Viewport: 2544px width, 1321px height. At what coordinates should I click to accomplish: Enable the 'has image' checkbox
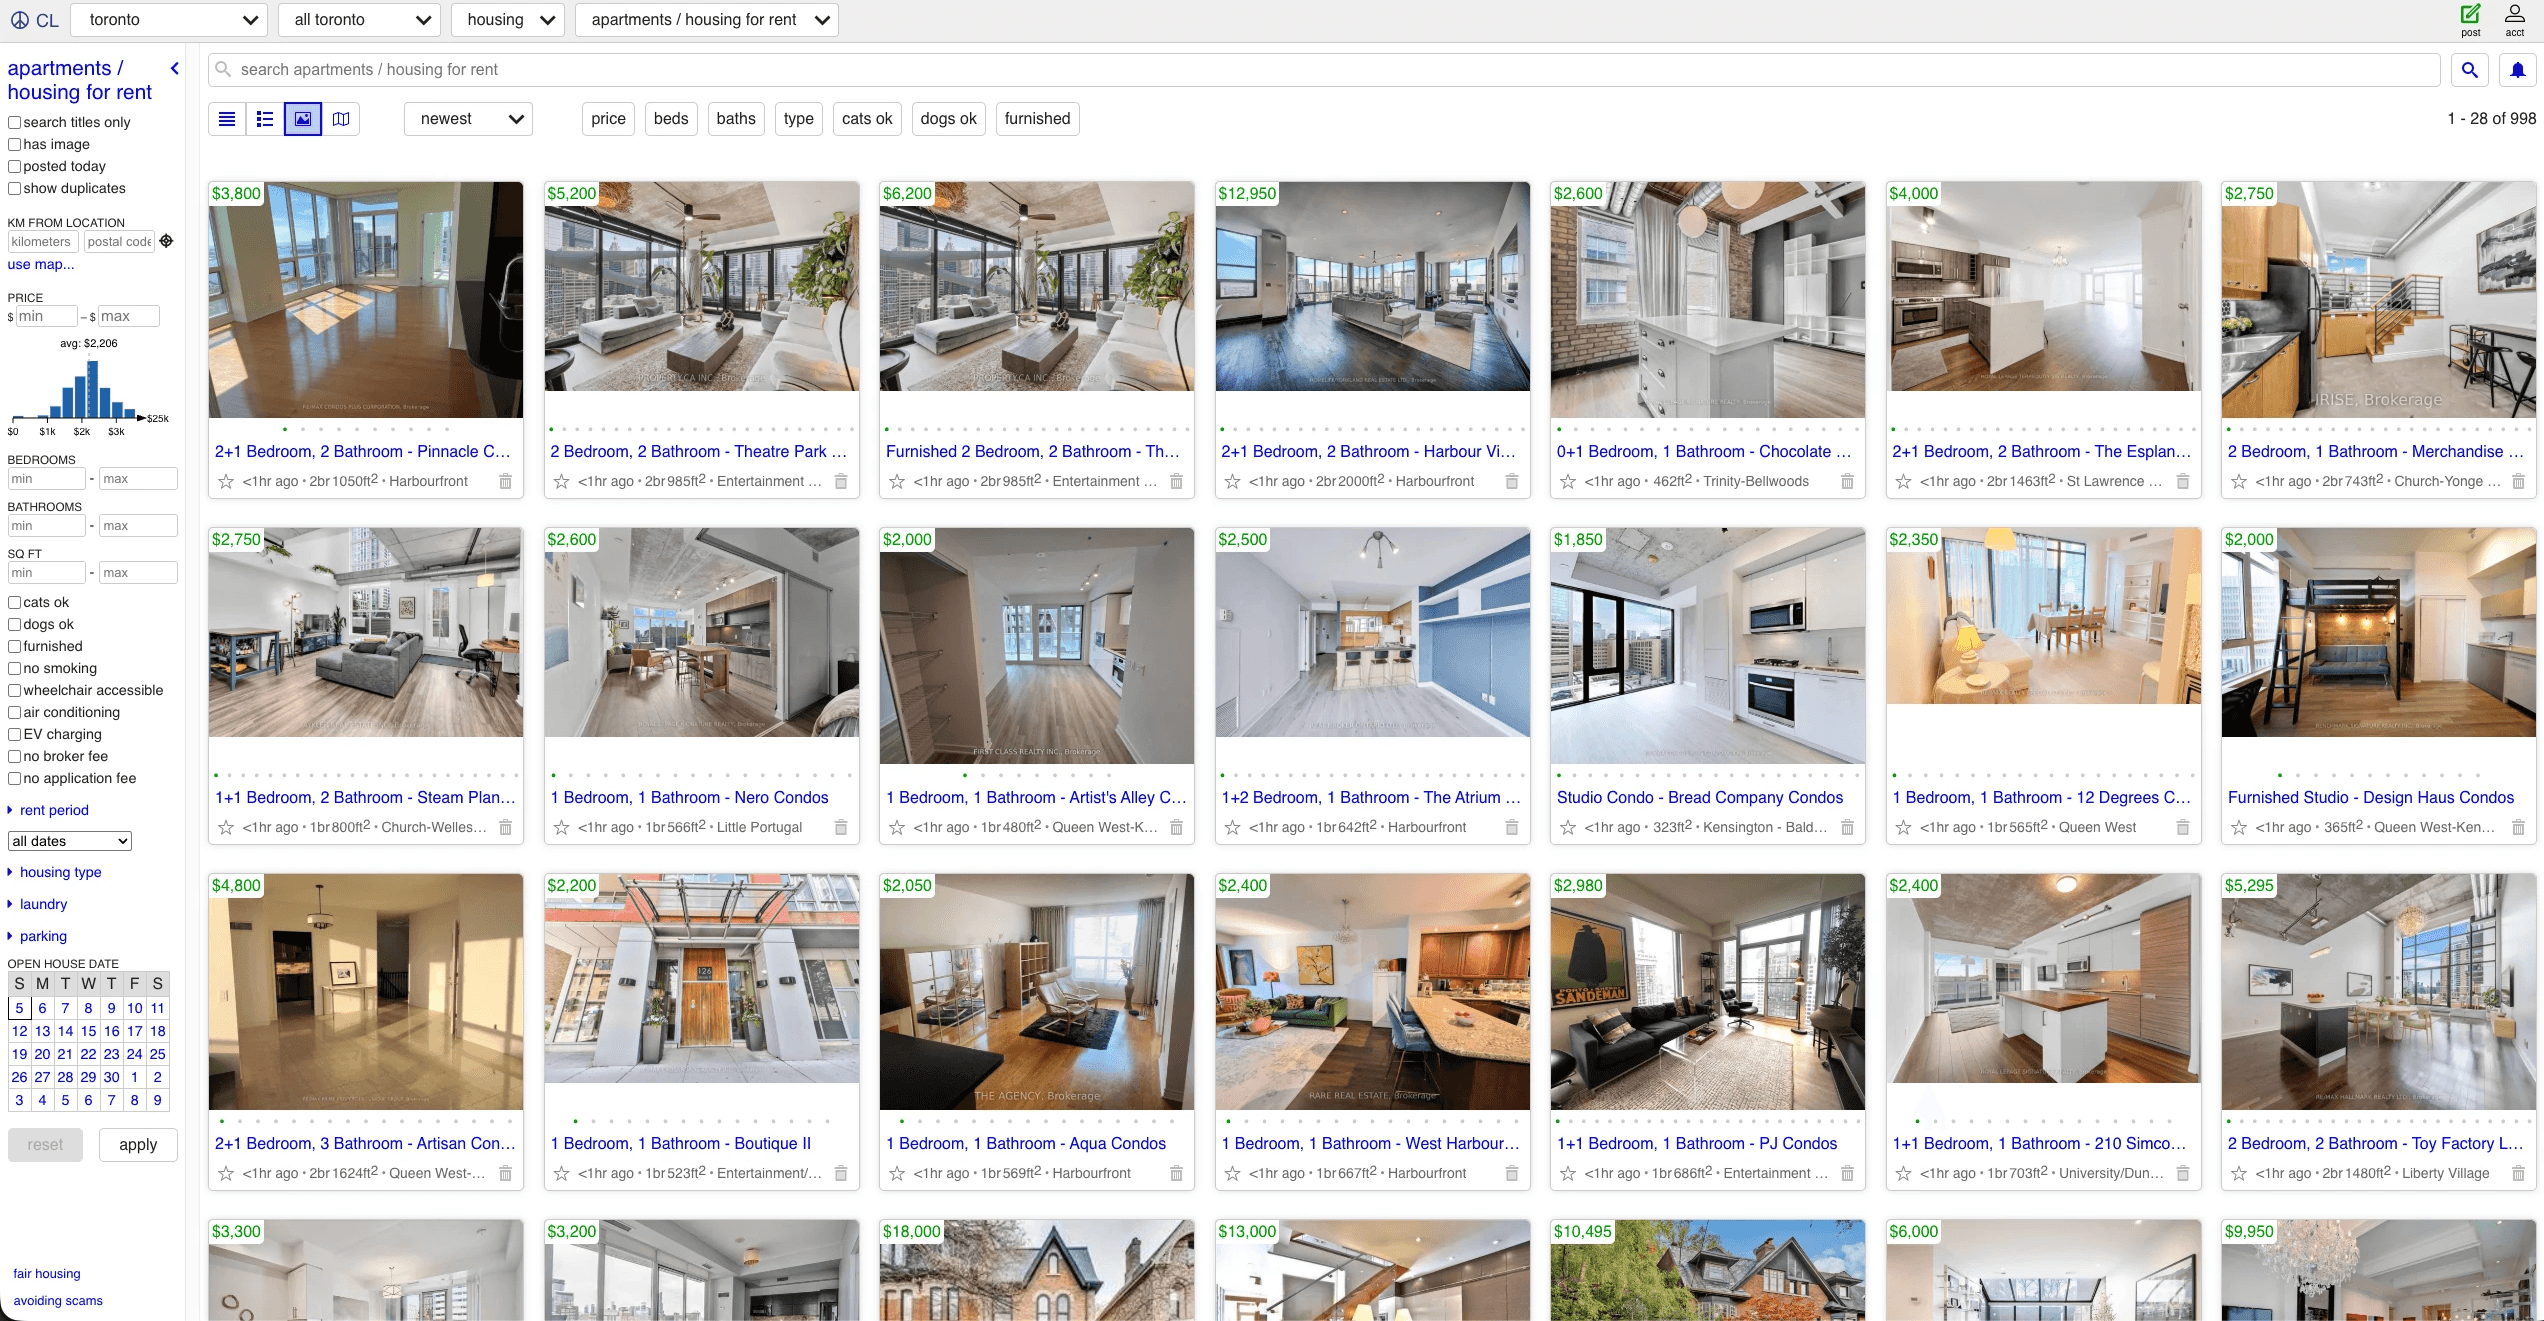pos(15,144)
